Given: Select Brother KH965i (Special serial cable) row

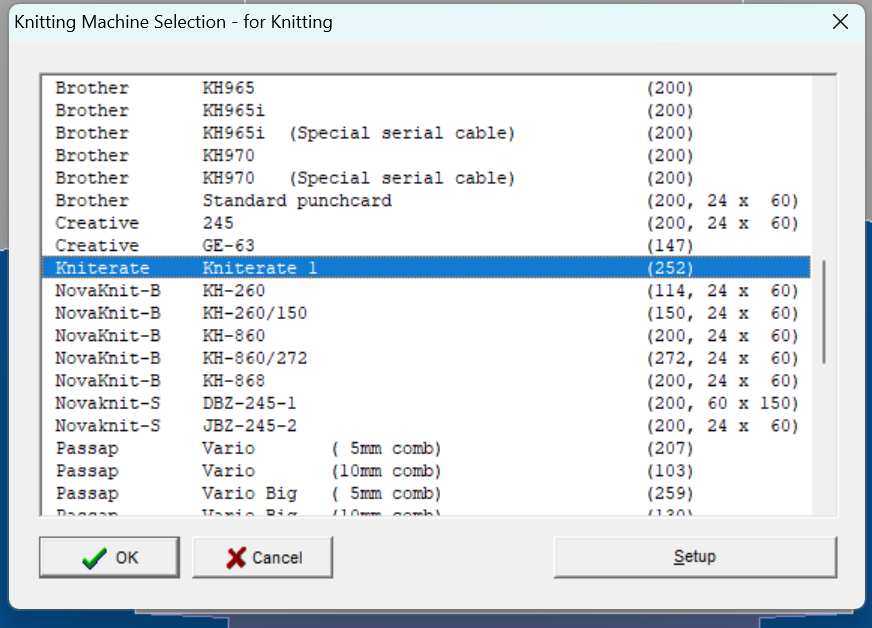Looking at the screenshot, I should [x=427, y=133].
